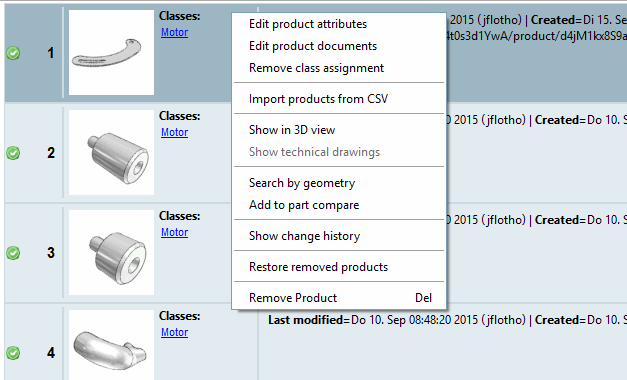627x380 pixels.
Task: Open the Motor class link in row 2
Action: click(x=174, y=132)
